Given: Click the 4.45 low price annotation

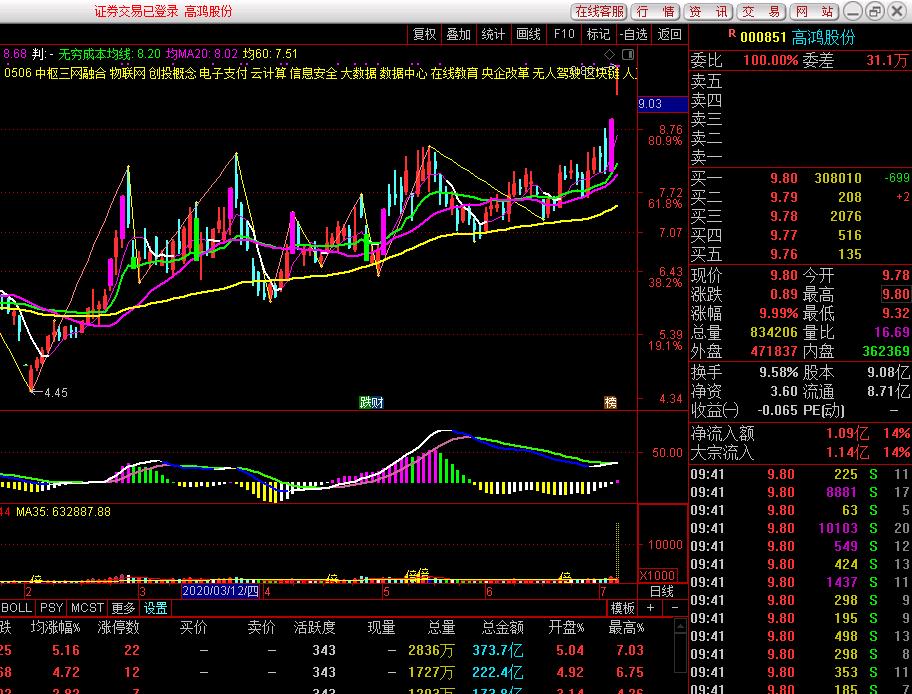Looking at the screenshot, I should pos(55,393).
